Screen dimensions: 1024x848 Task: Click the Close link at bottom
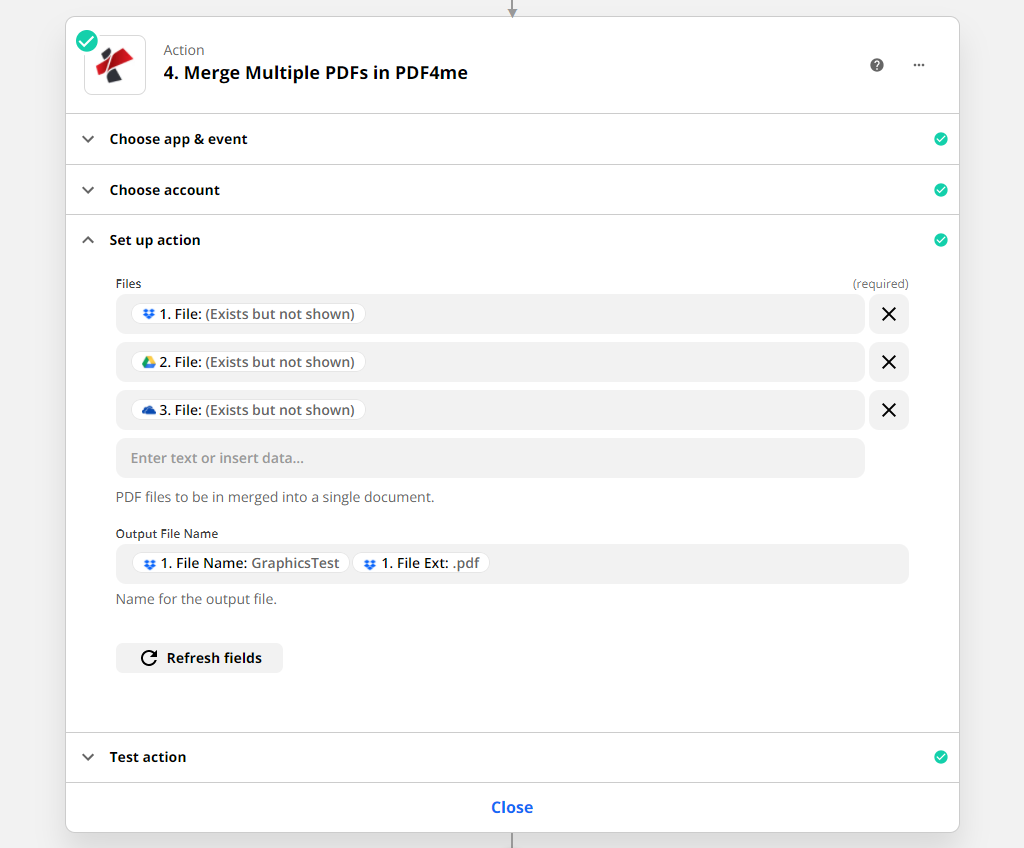point(512,807)
